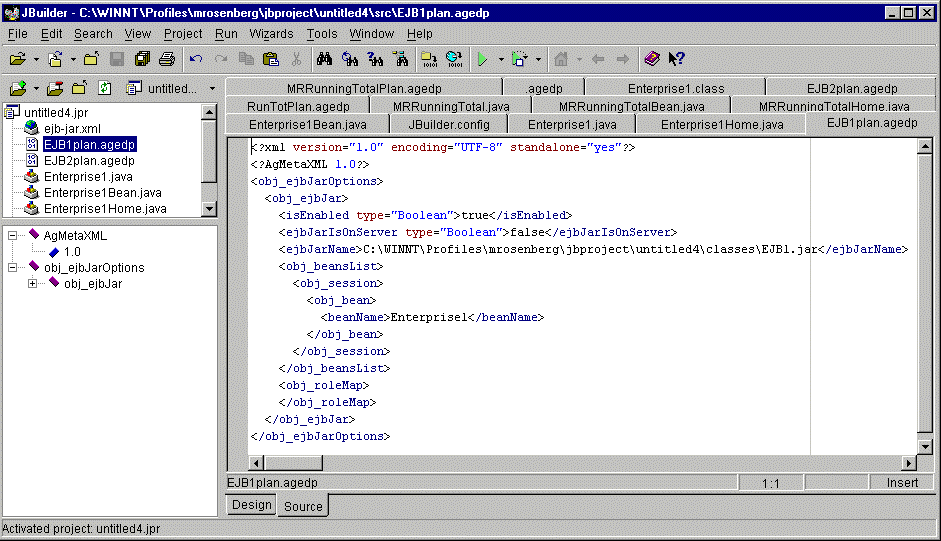This screenshot has width=941, height=541.
Task: Switch to the Enterprise1Bean.java tab
Action: [307, 124]
